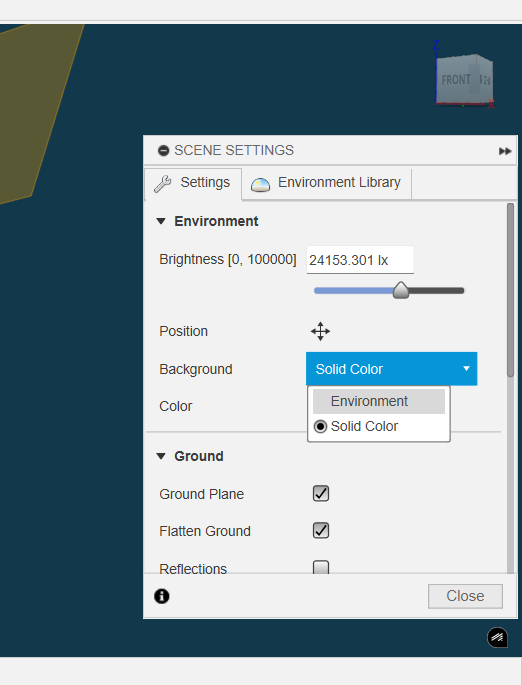The width and height of the screenshot is (522, 685).
Task: Open the info icon at dialog bottom
Action: click(x=162, y=596)
